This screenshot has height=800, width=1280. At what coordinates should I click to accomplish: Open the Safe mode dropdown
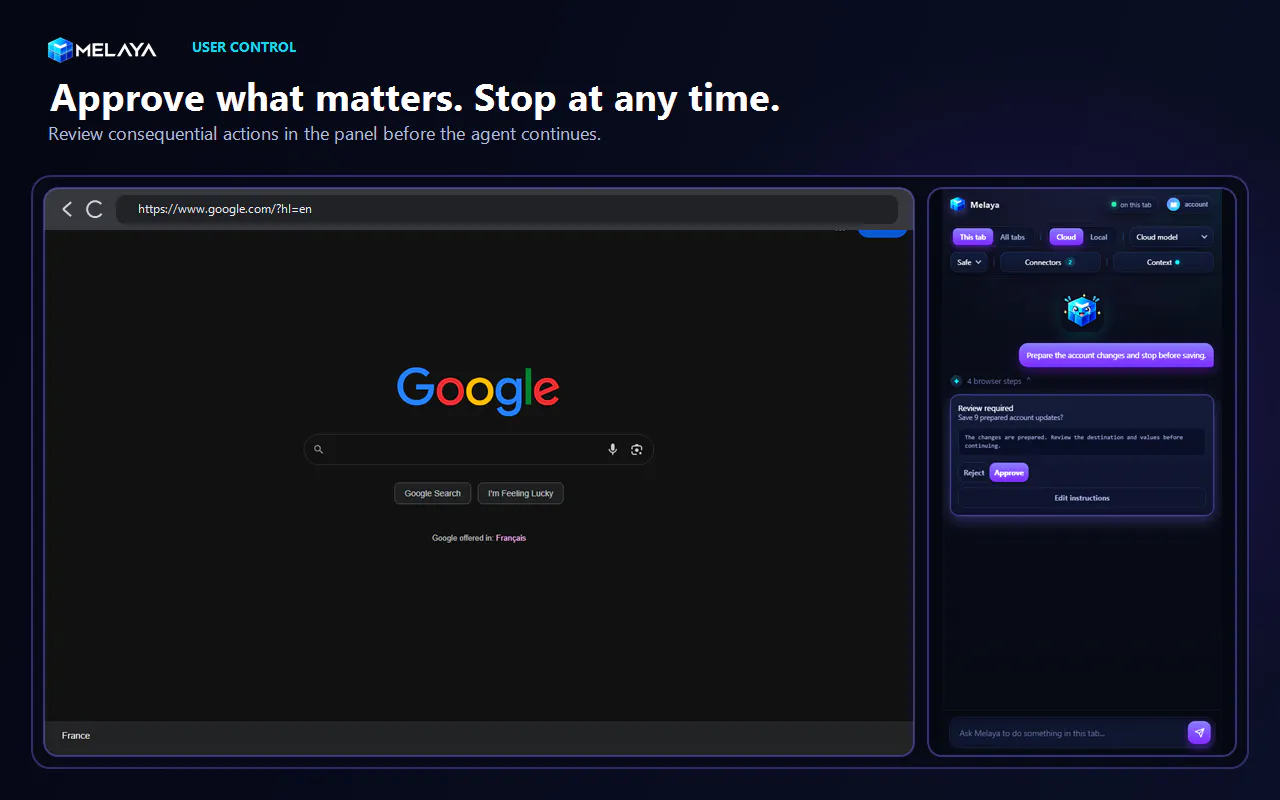click(969, 262)
